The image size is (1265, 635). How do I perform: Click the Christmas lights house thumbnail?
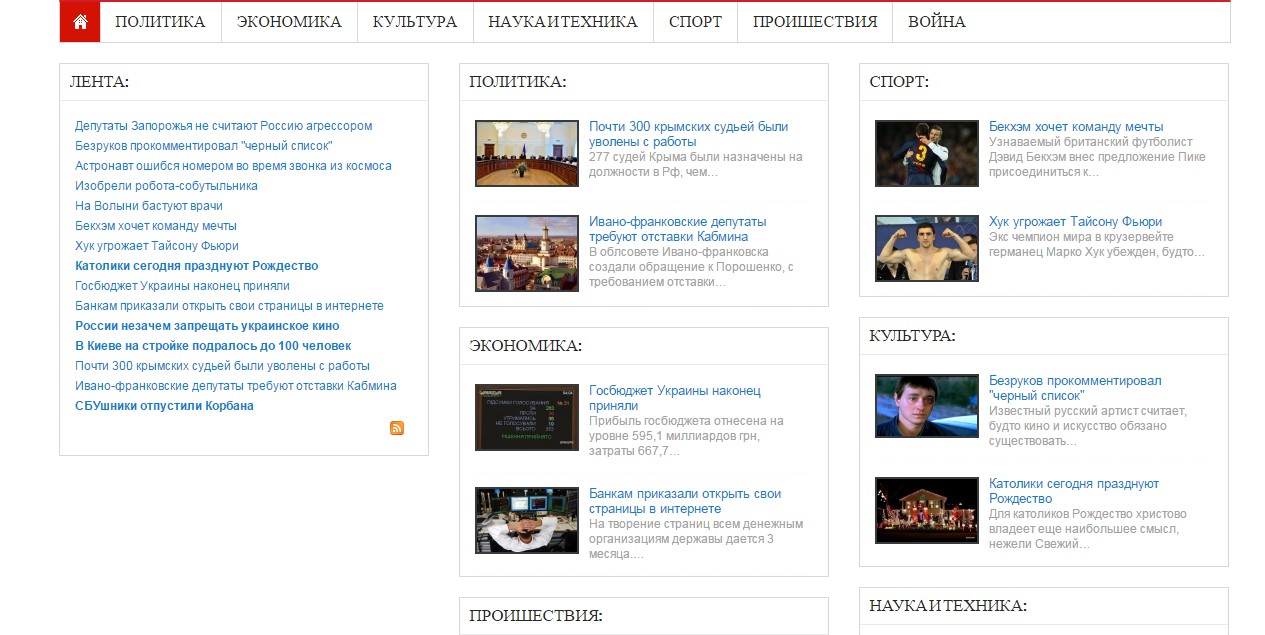point(927,510)
